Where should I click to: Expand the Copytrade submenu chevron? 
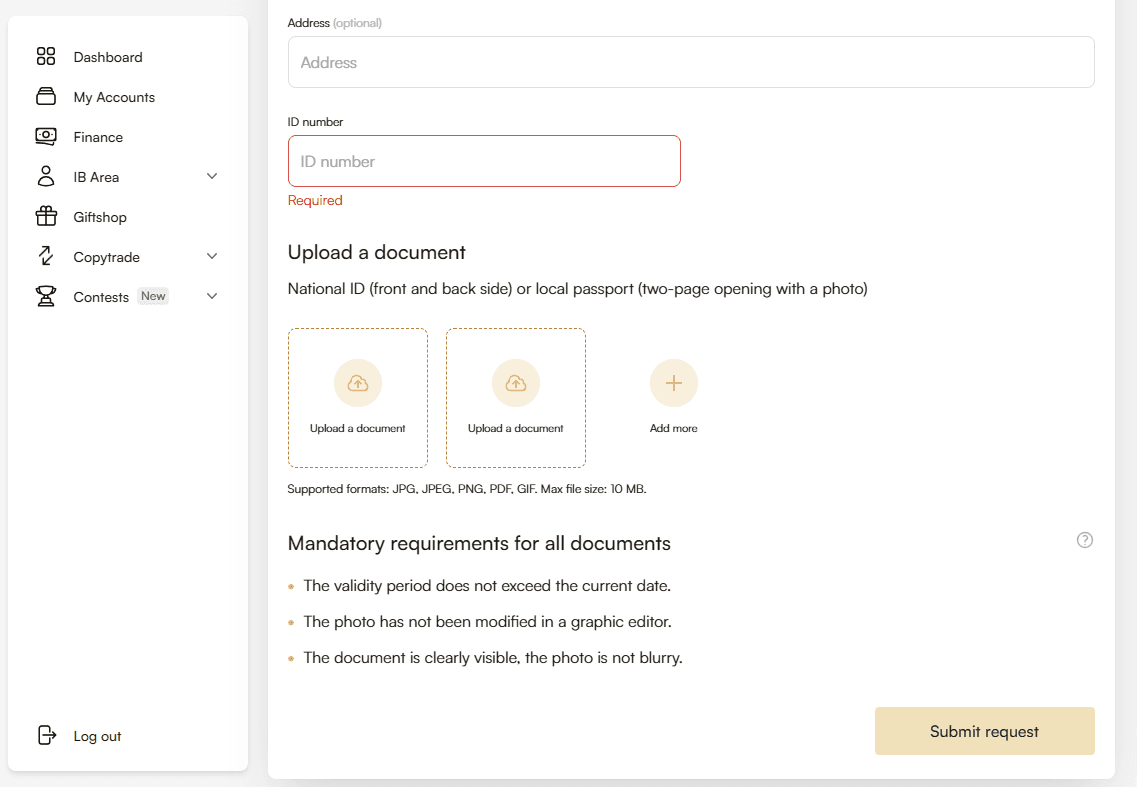[x=212, y=257]
